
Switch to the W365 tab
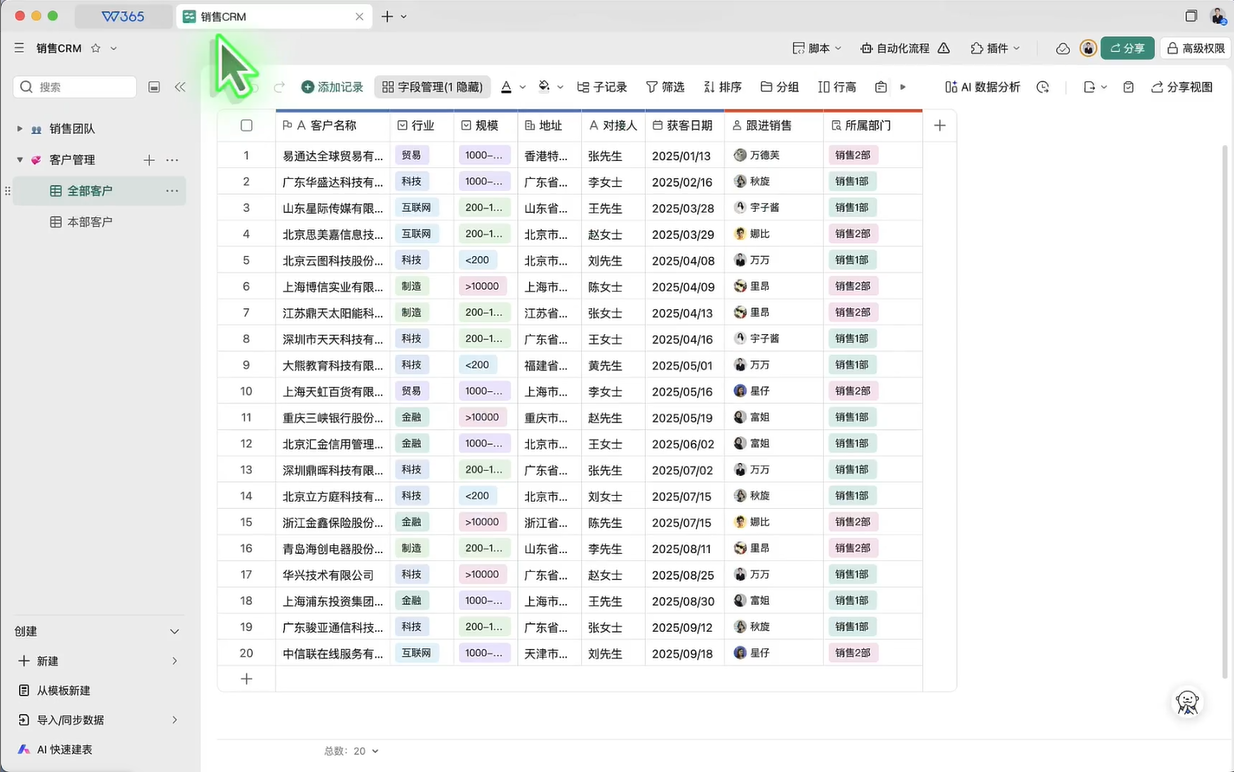click(x=123, y=17)
